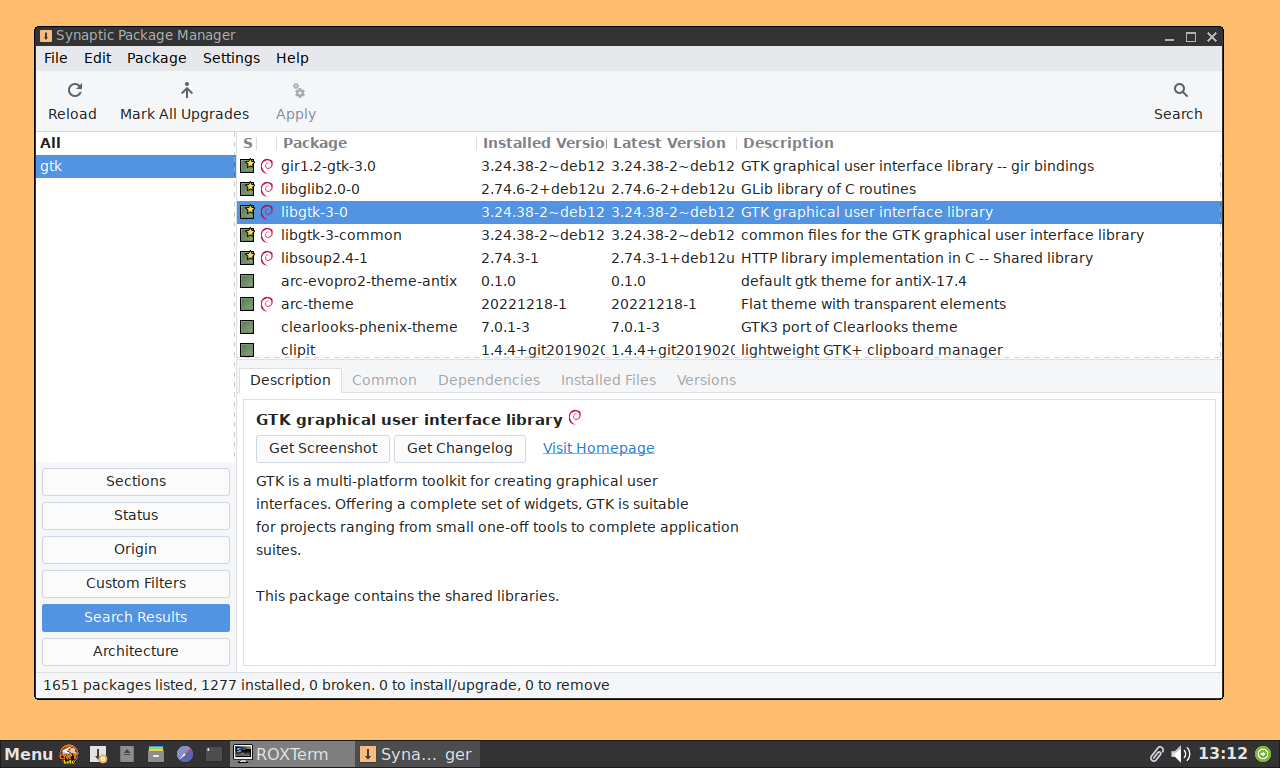Toggle status box for arc-evopro2-theme-antix
The image size is (1280, 768).
pyautogui.click(x=247, y=281)
